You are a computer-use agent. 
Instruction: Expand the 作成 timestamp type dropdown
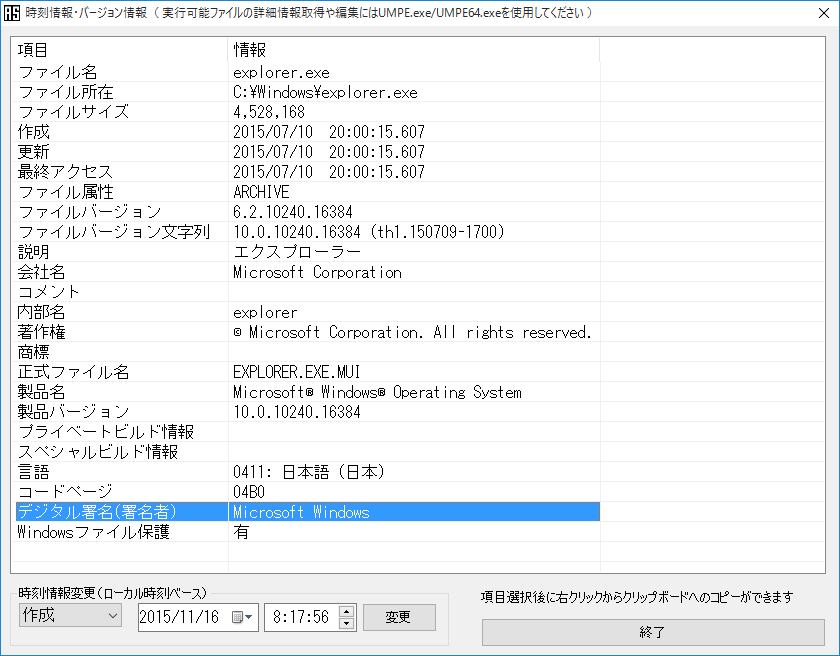[x=70, y=615]
